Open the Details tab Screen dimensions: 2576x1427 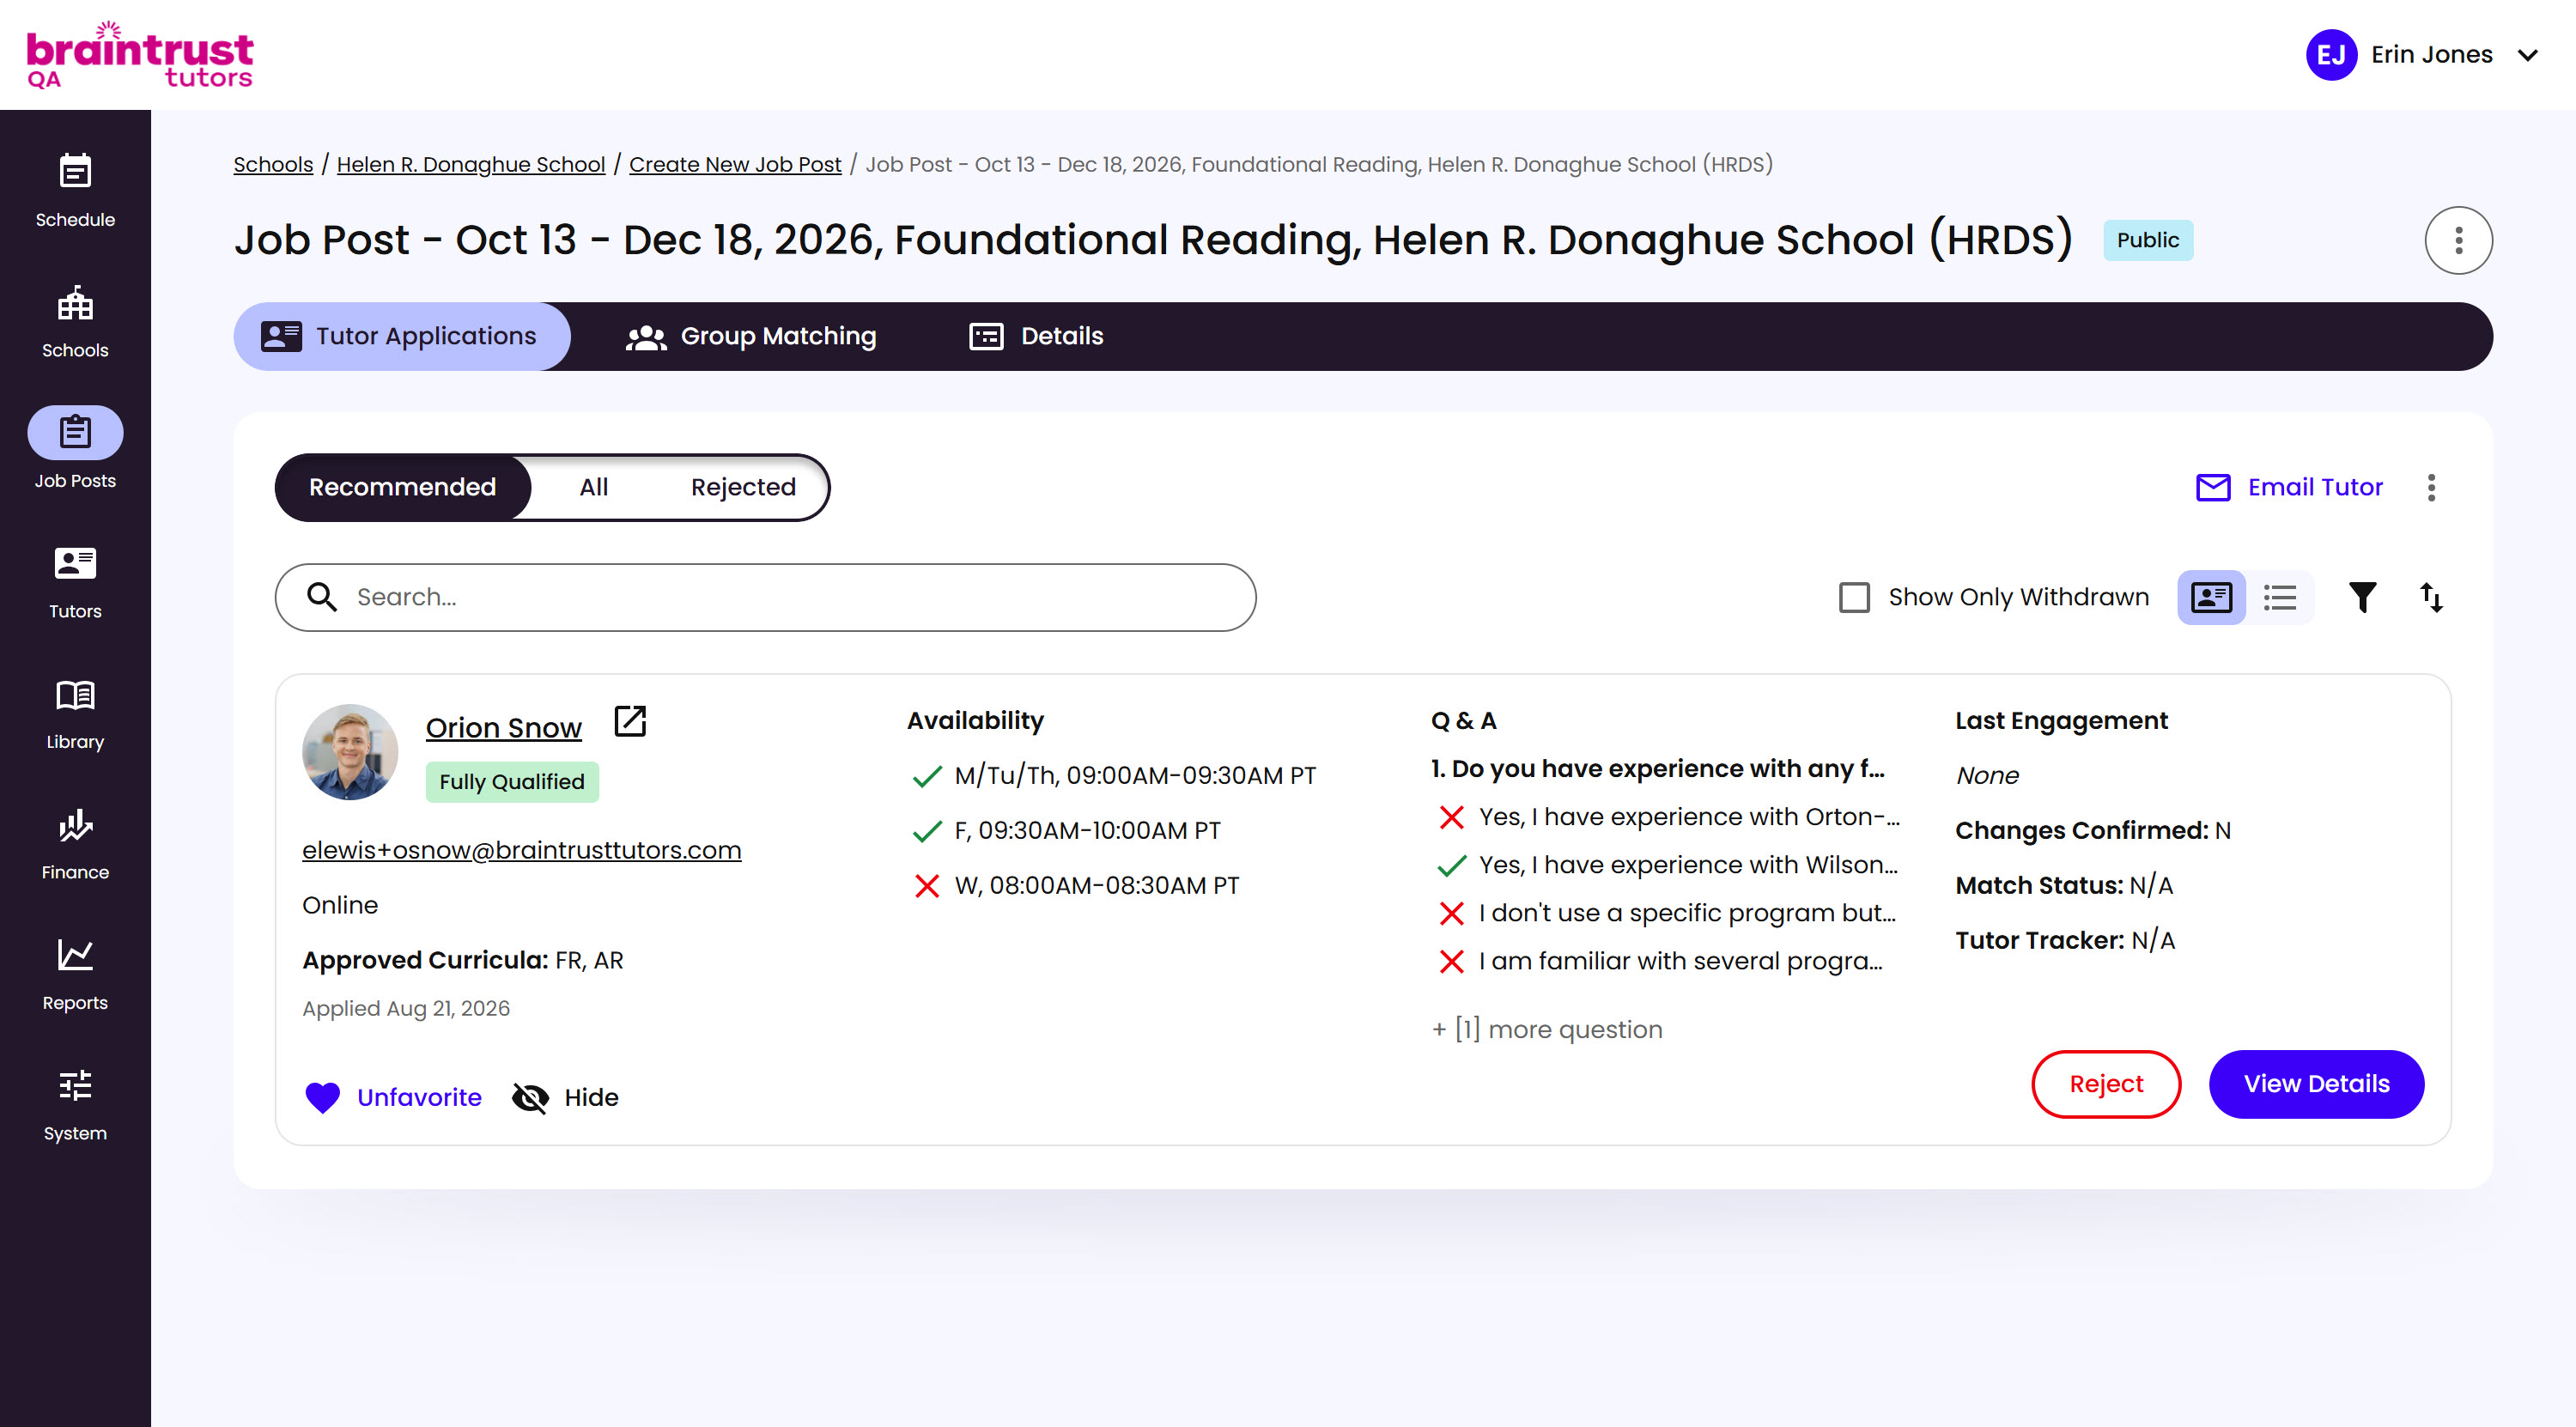(1037, 336)
